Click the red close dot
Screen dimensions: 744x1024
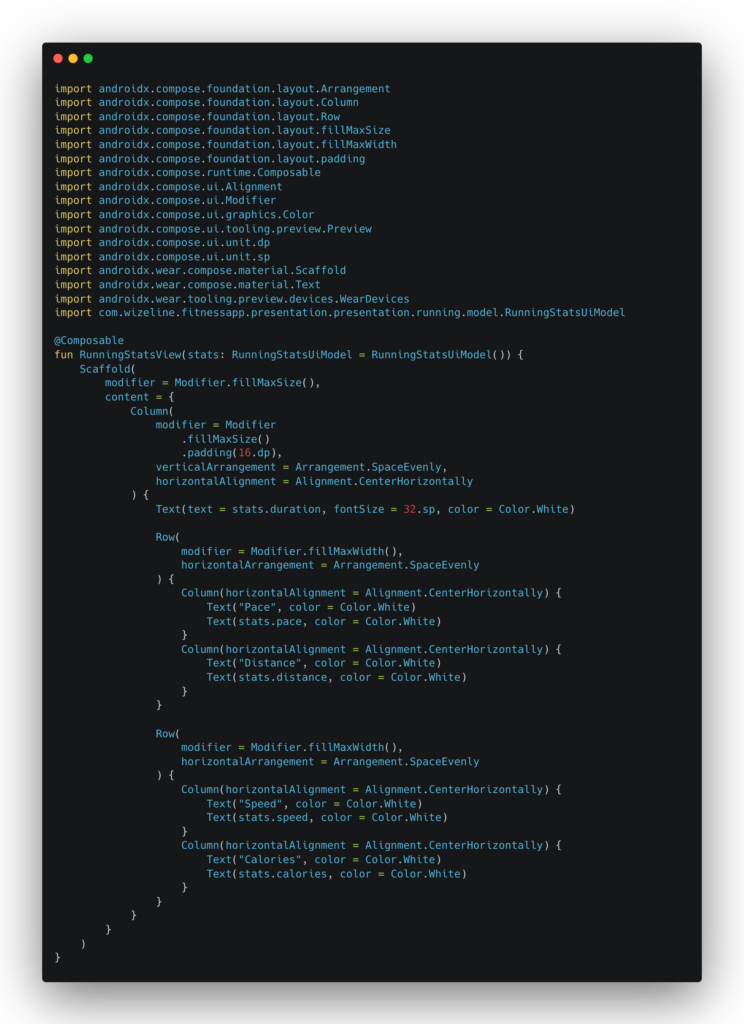[x=58, y=59]
